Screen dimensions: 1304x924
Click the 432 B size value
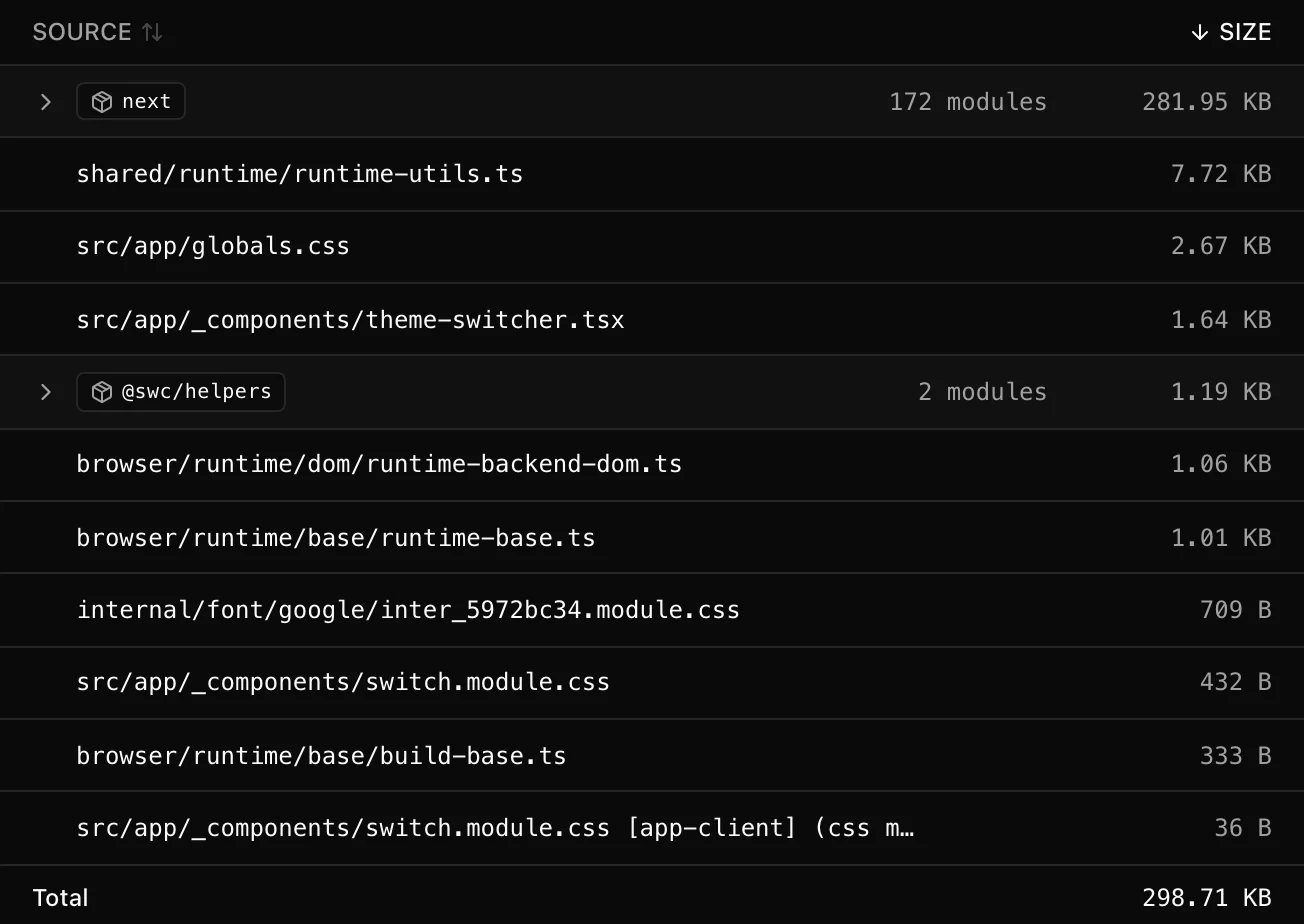tap(1236, 682)
